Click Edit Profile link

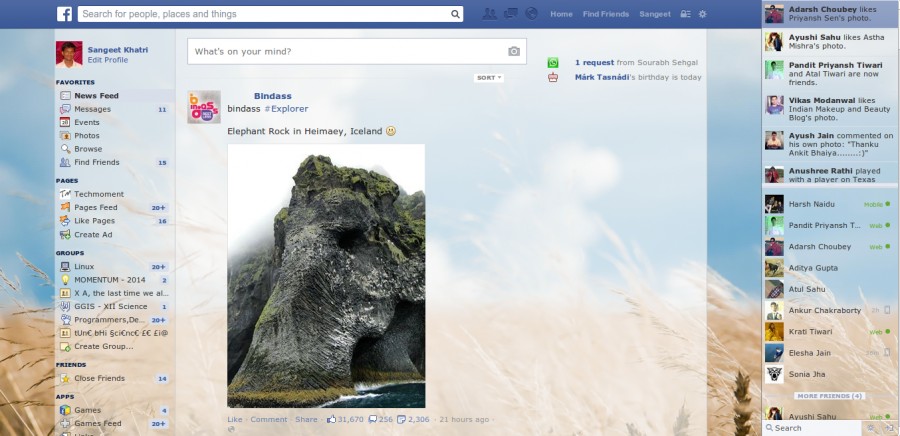point(108,60)
